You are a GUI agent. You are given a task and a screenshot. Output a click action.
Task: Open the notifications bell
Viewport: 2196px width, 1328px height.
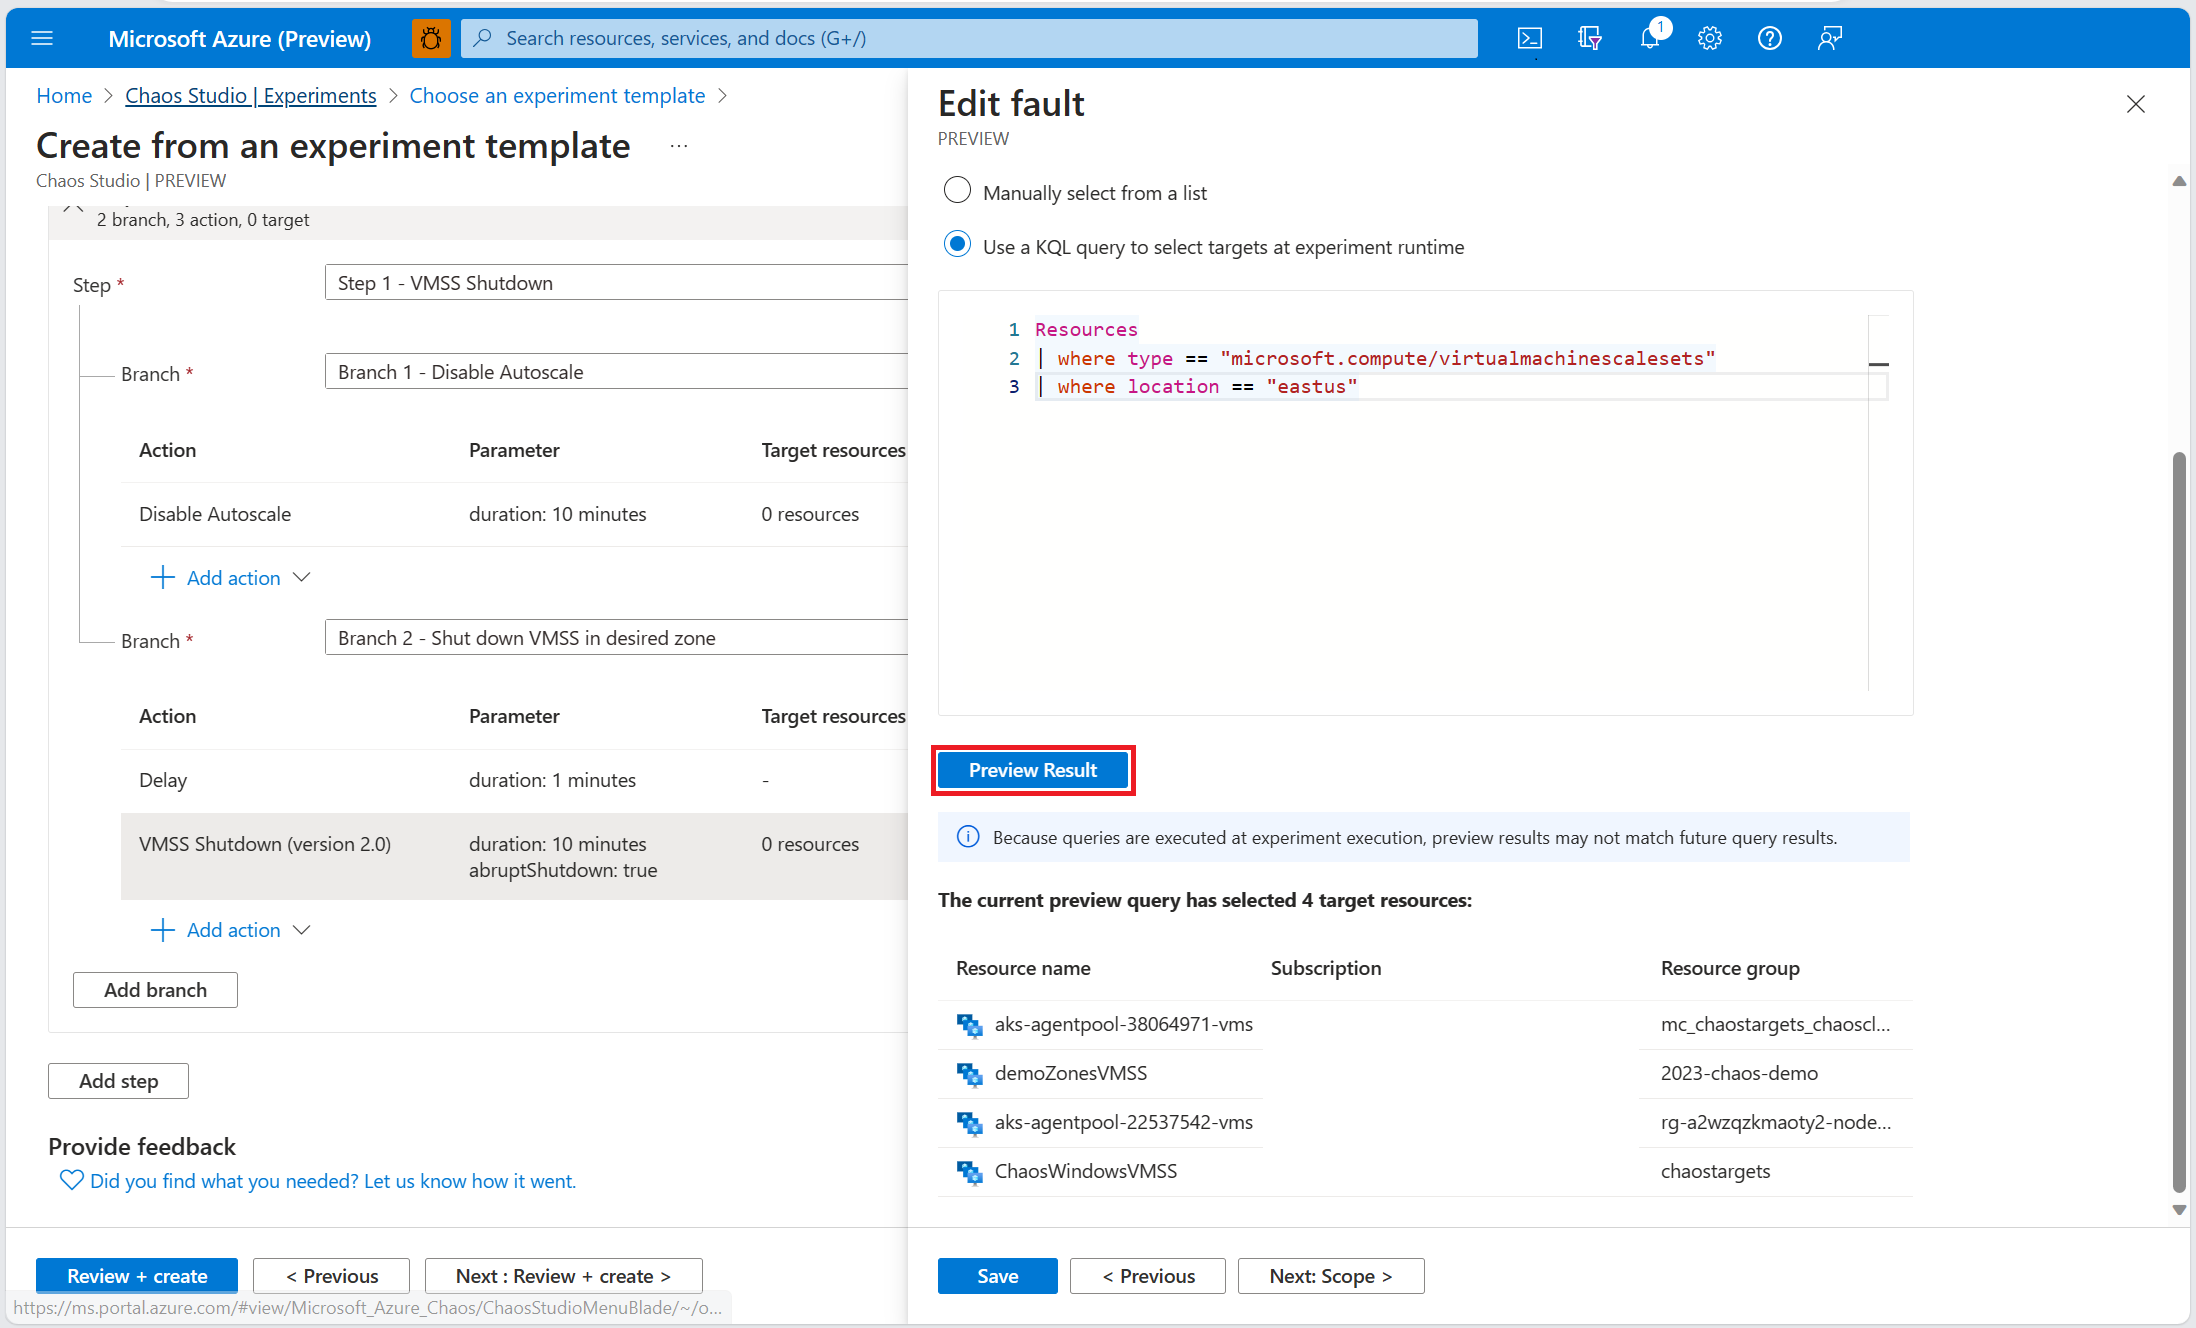tap(1649, 38)
